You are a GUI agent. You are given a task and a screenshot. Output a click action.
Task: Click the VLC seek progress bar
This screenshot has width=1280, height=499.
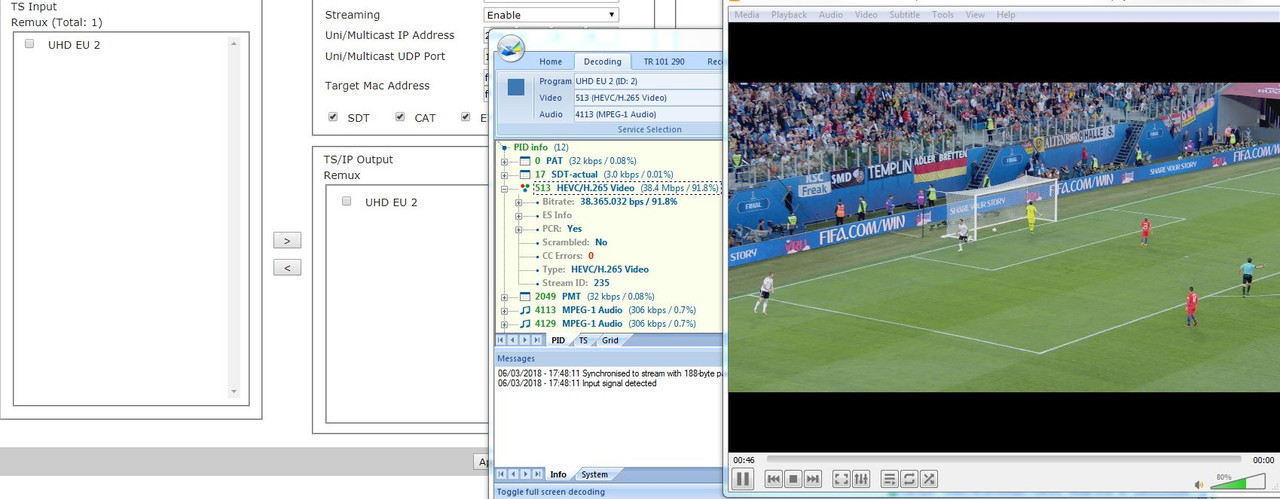(1004, 460)
